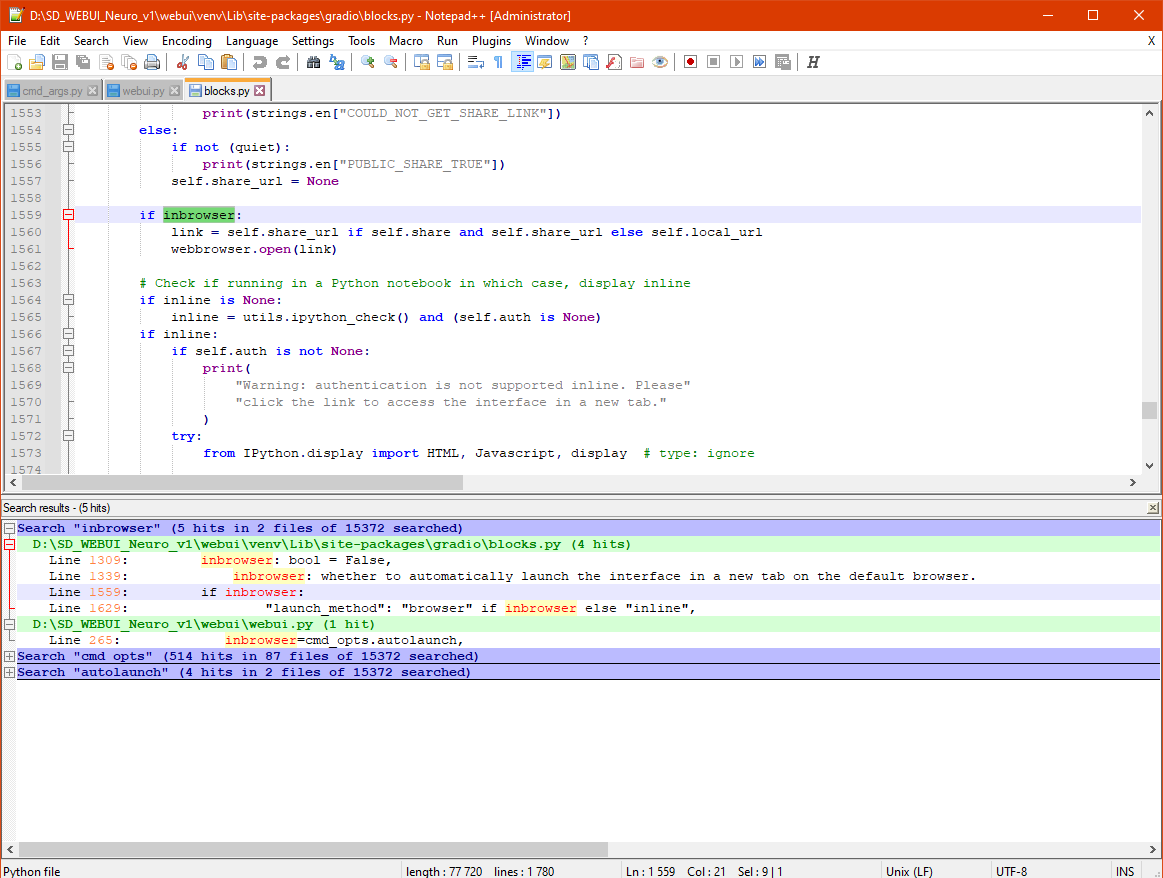The image size is (1163, 878).
Task: Switch to the webui.py tab
Action: 143,91
